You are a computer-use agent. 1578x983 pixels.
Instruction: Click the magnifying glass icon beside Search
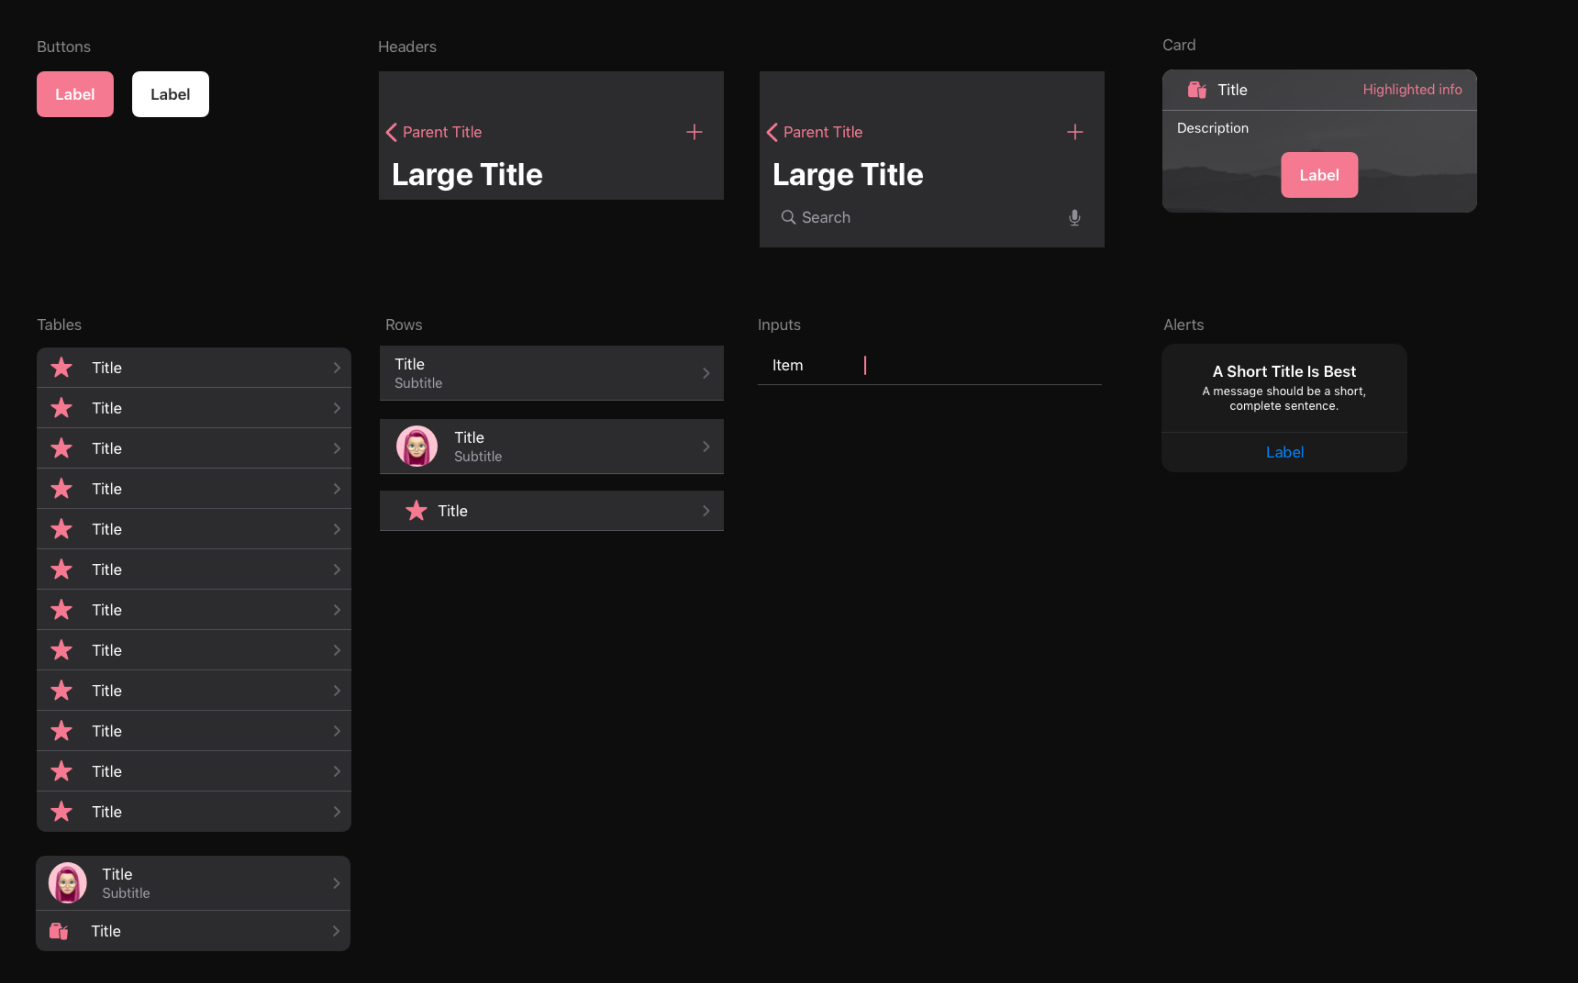point(788,218)
